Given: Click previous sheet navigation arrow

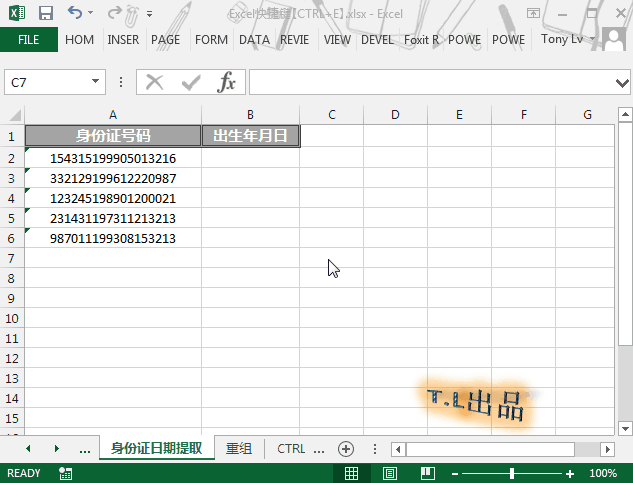Looking at the screenshot, I should pos(28,448).
